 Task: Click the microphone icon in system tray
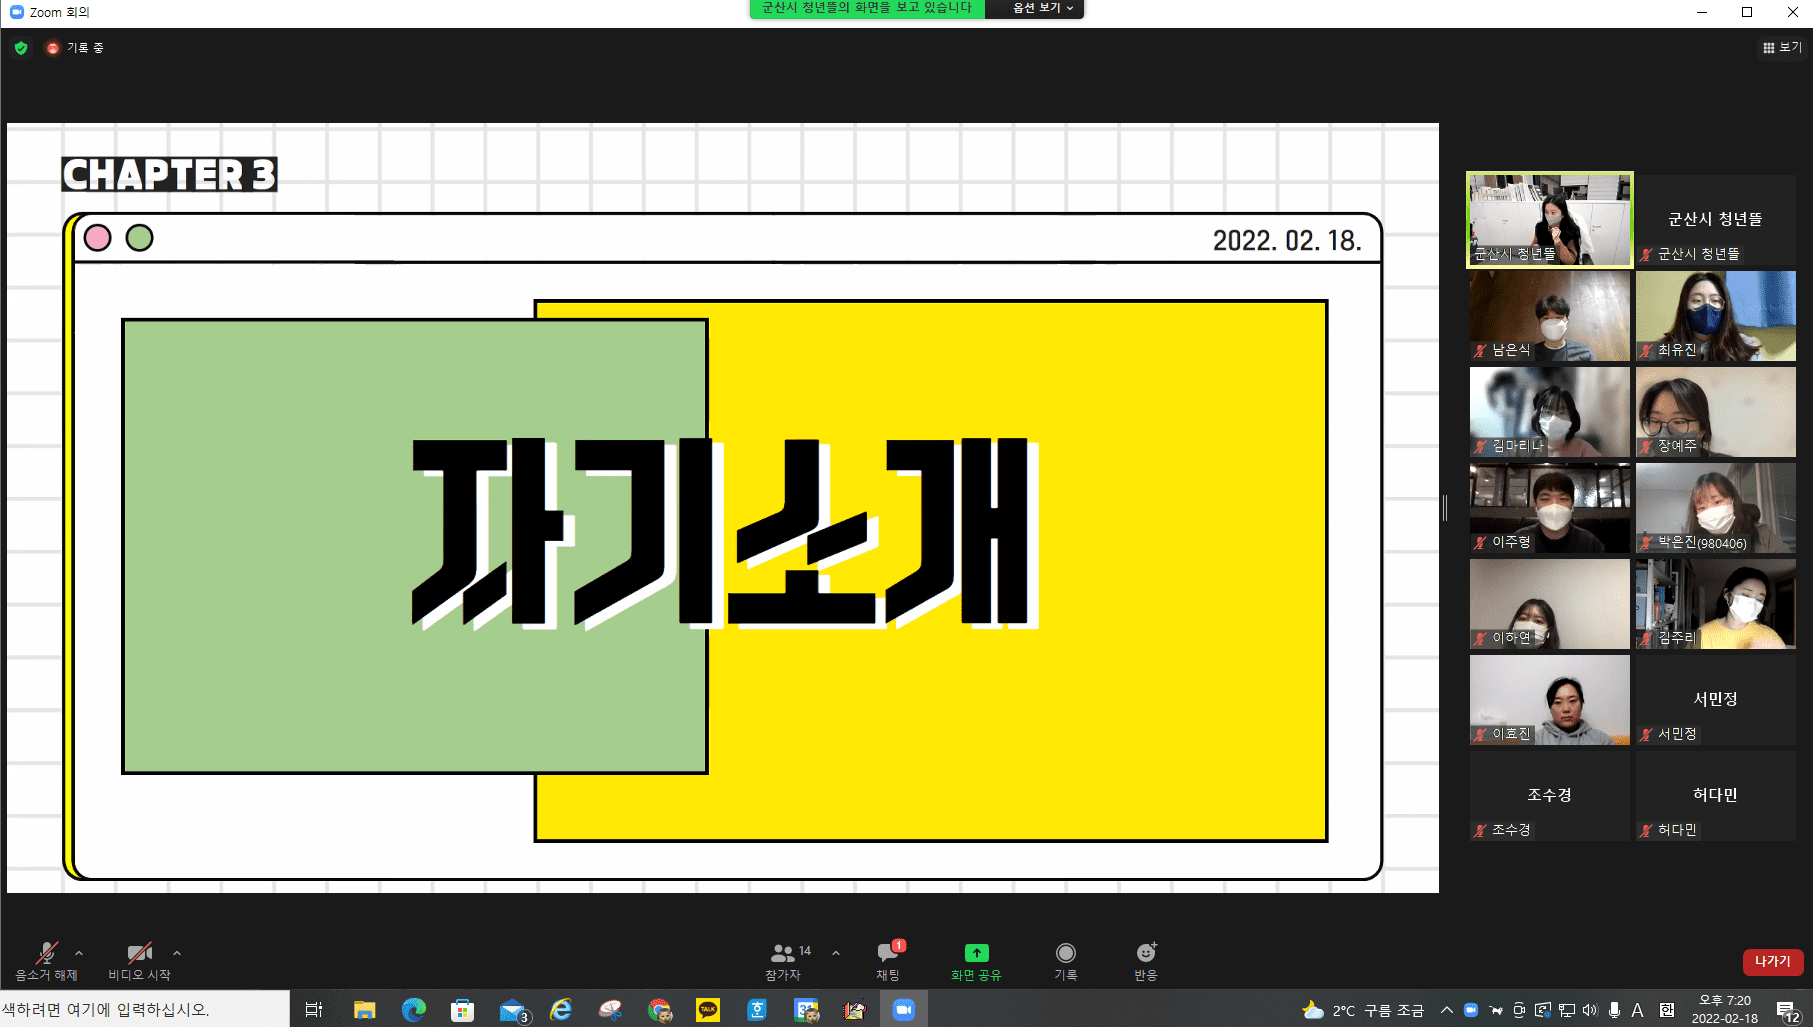pyautogui.click(x=1614, y=1010)
